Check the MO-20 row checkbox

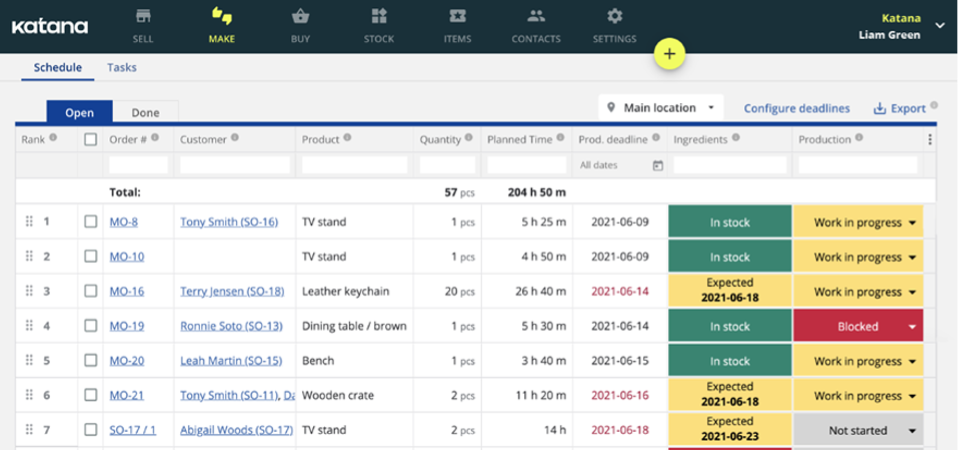[x=91, y=361]
